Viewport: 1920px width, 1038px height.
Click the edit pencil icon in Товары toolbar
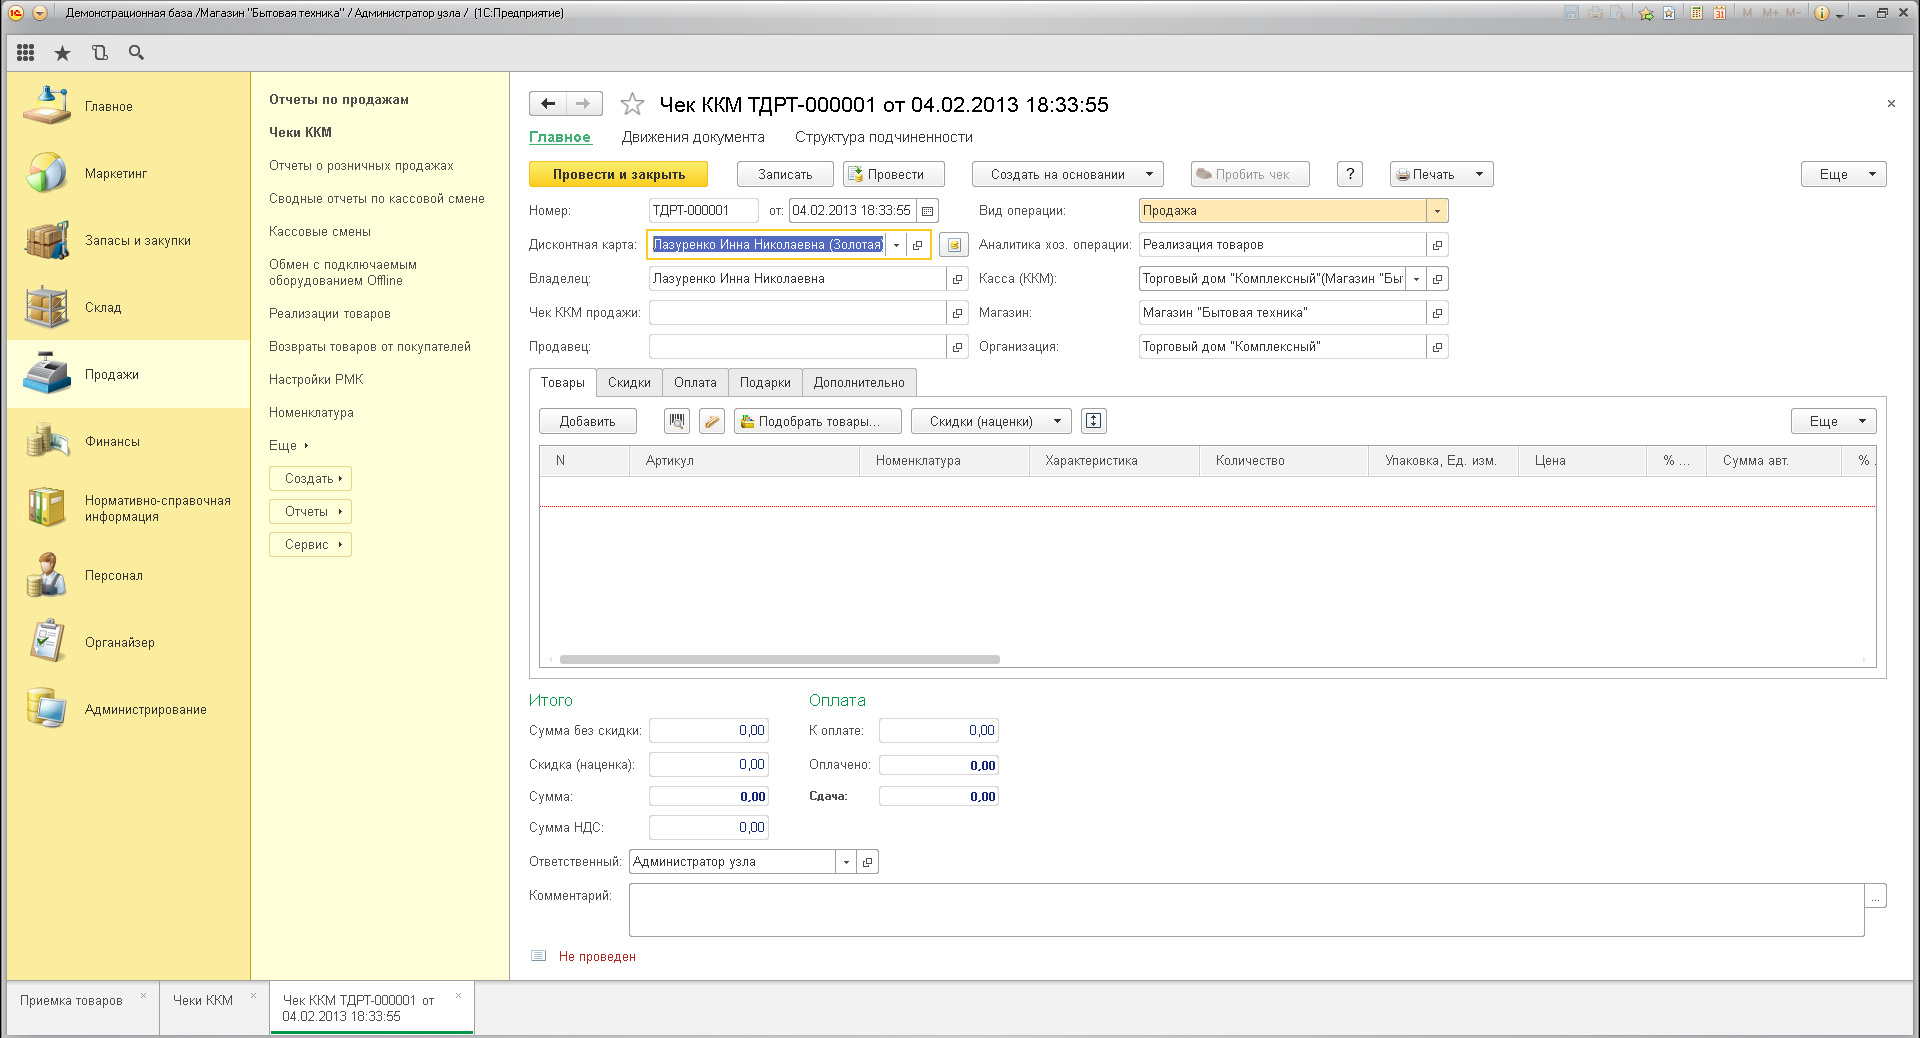pos(712,421)
